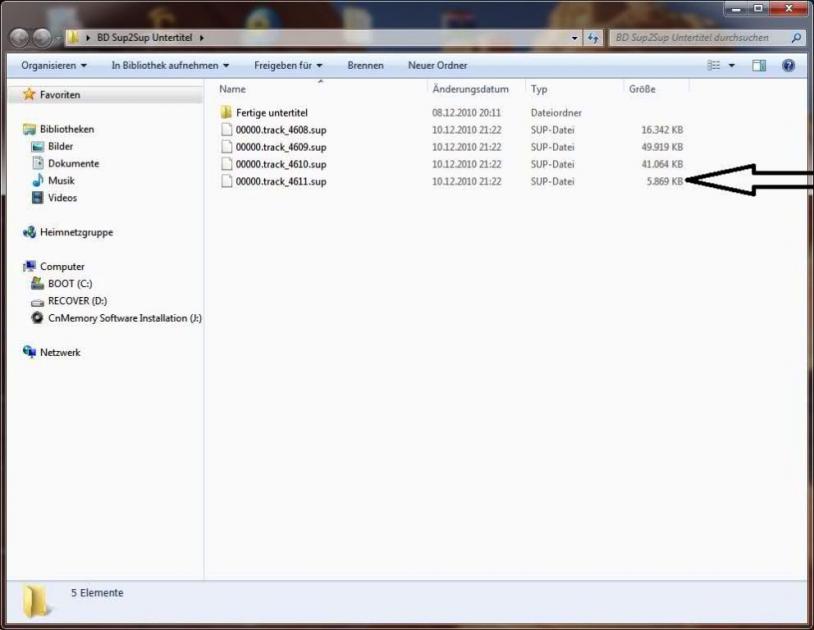814x630 pixels.
Task: Select Favoriten in navigation pane
Action: 60,94
